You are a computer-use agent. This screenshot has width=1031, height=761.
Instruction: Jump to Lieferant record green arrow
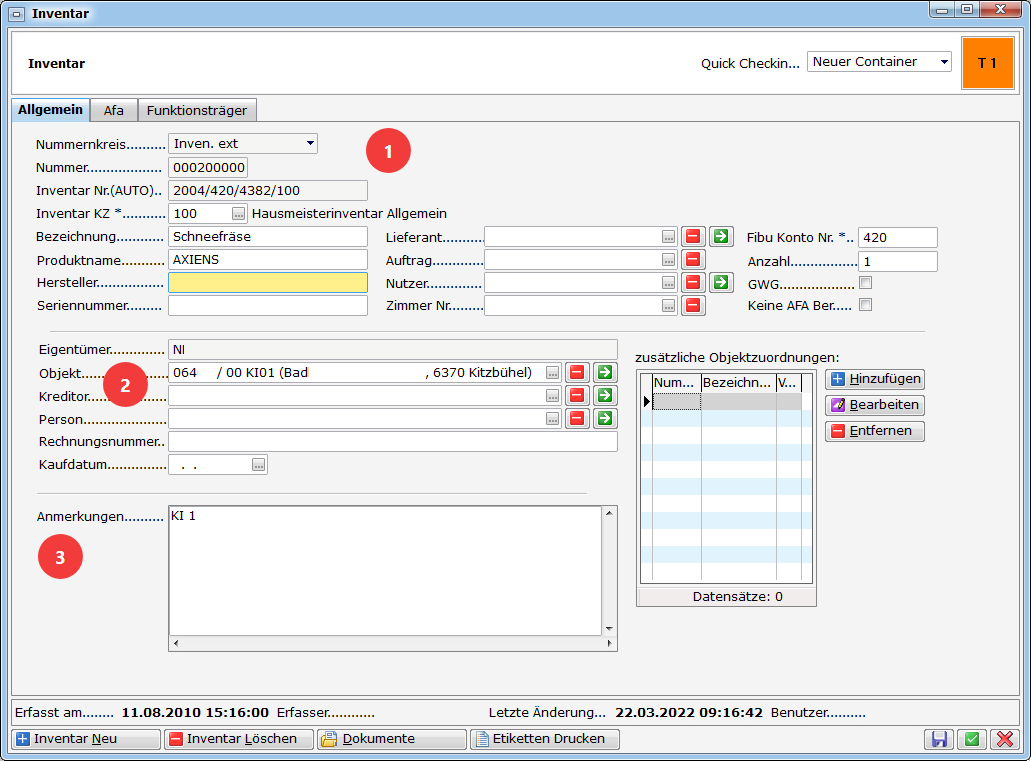(x=721, y=236)
